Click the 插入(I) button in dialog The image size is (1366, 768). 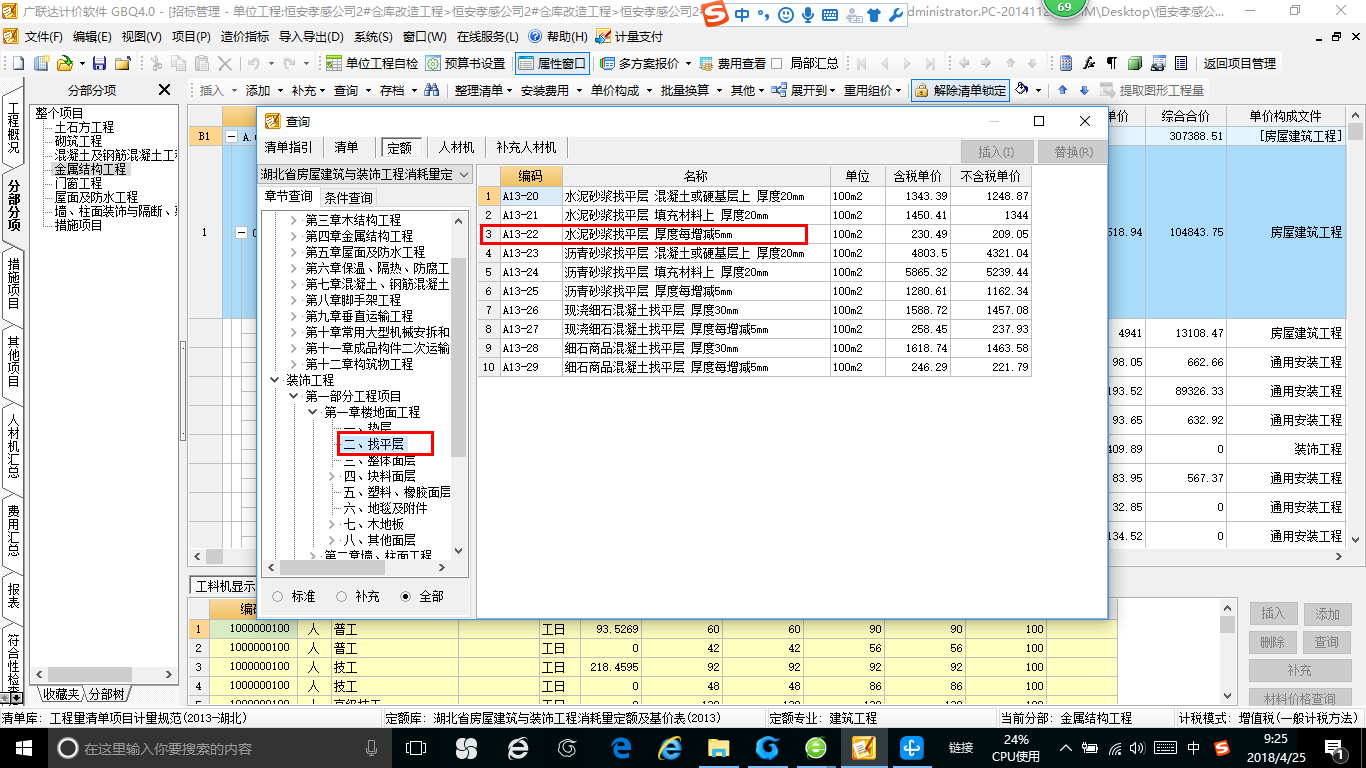point(996,152)
